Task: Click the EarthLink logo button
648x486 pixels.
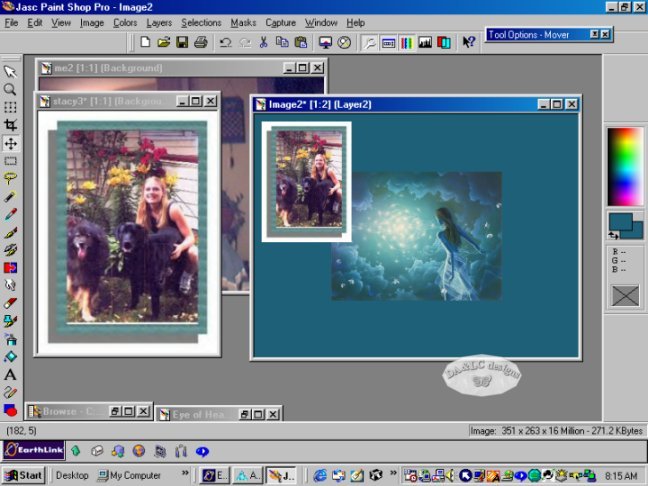Action: point(33,450)
